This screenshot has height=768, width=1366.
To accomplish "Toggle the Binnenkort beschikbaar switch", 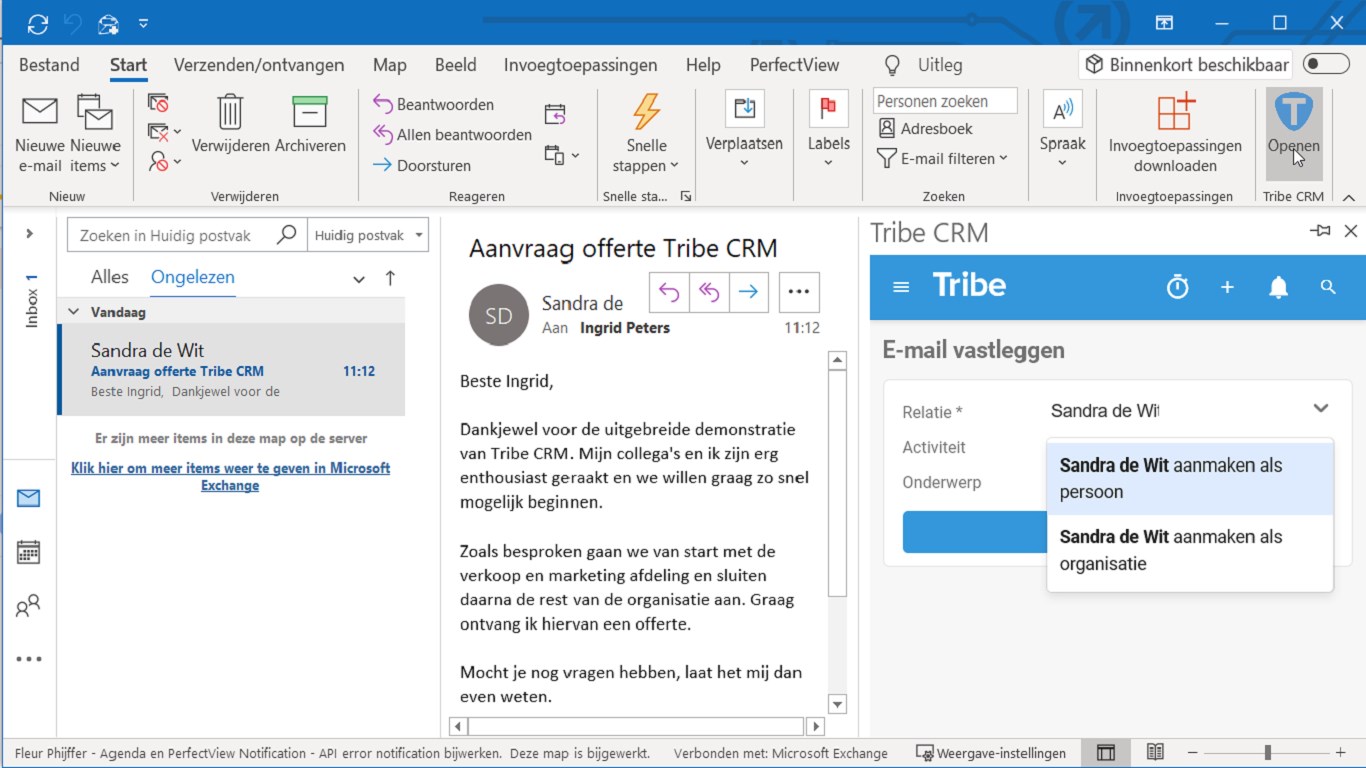I will click(1326, 65).
